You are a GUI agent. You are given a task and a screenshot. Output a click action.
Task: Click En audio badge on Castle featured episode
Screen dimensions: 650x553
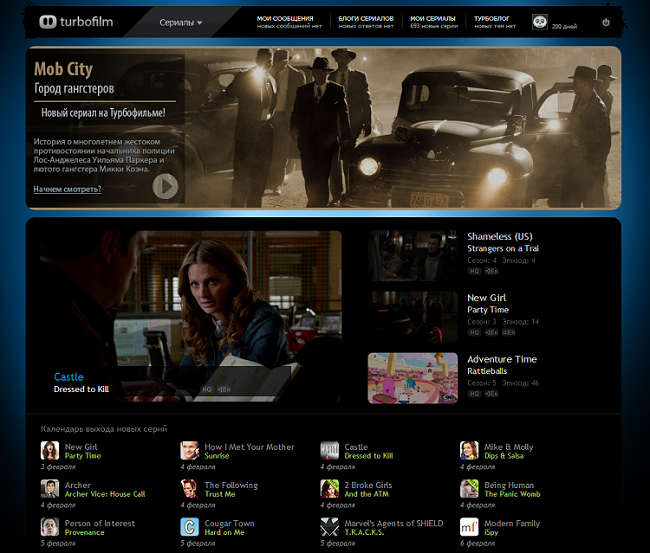(224, 389)
